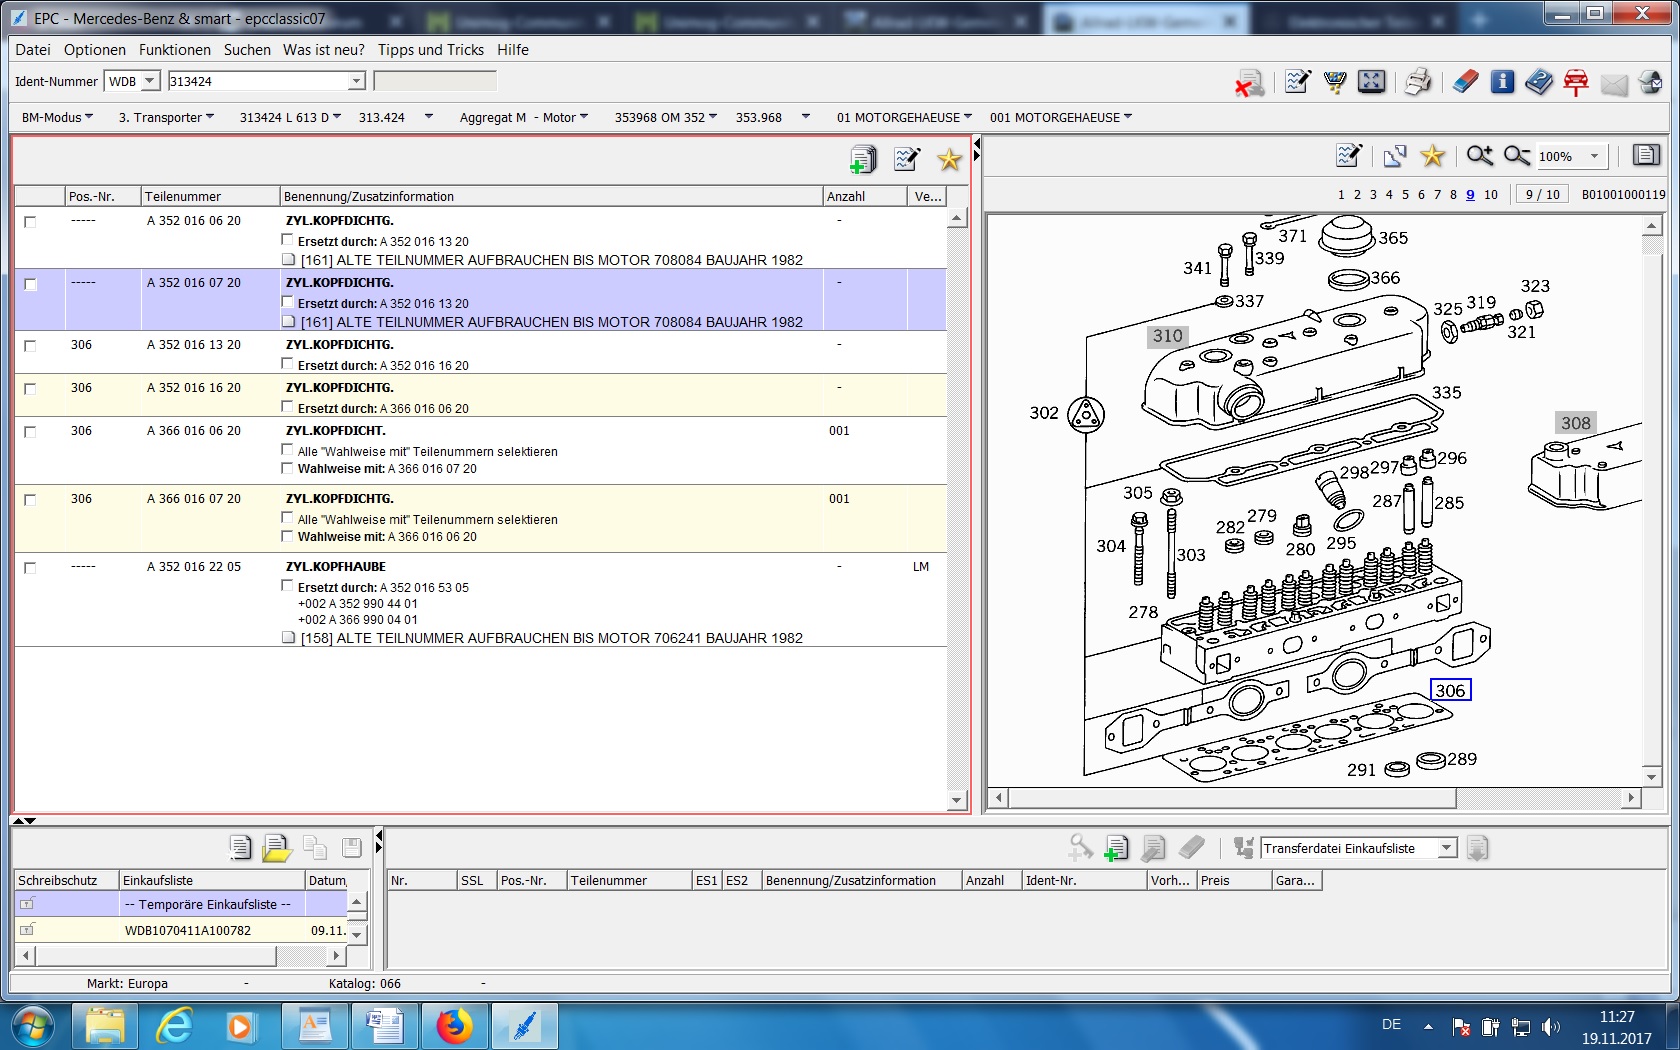Open the 313424 ident number dropdown
Viewport: 1680px width, 1050px height.
[356, 81]
